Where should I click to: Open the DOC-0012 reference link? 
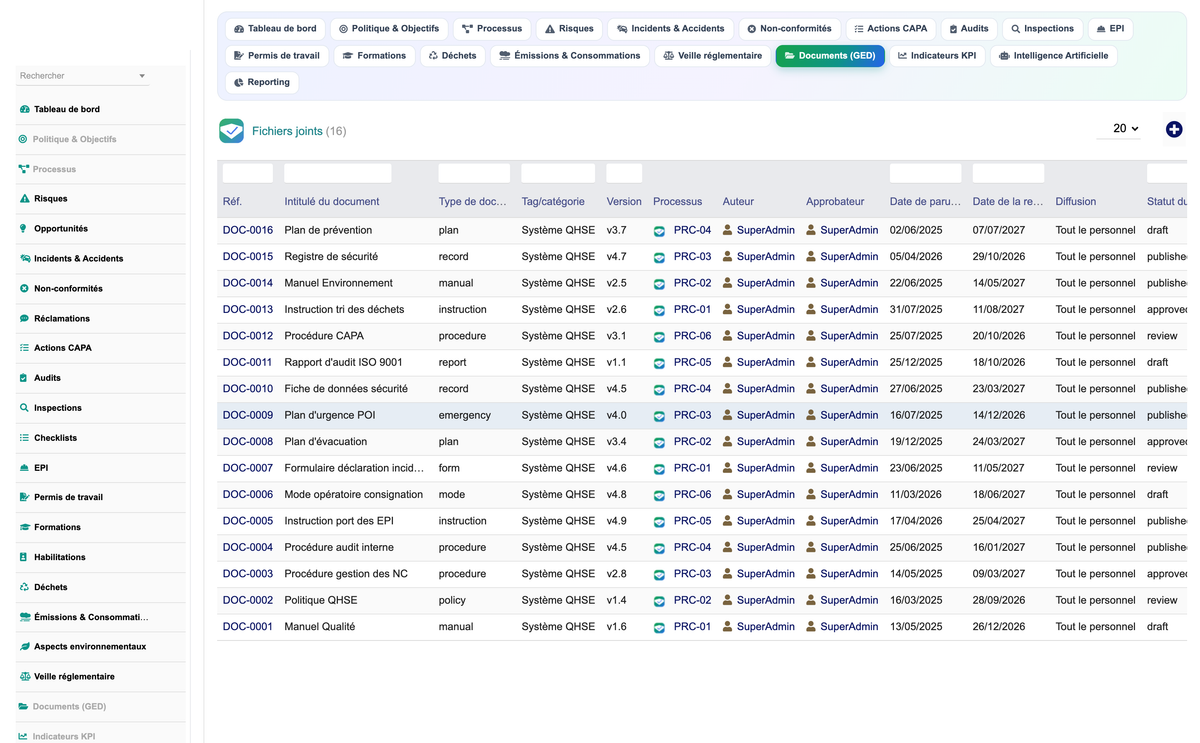248,336
